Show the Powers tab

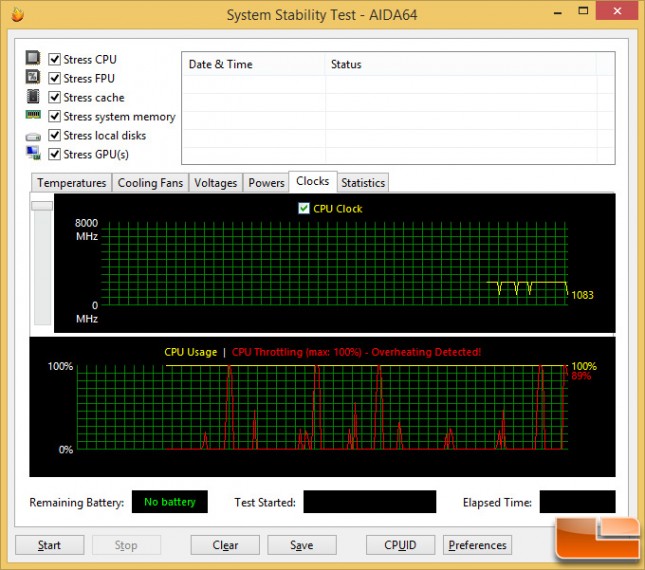[x=266, y=183]
